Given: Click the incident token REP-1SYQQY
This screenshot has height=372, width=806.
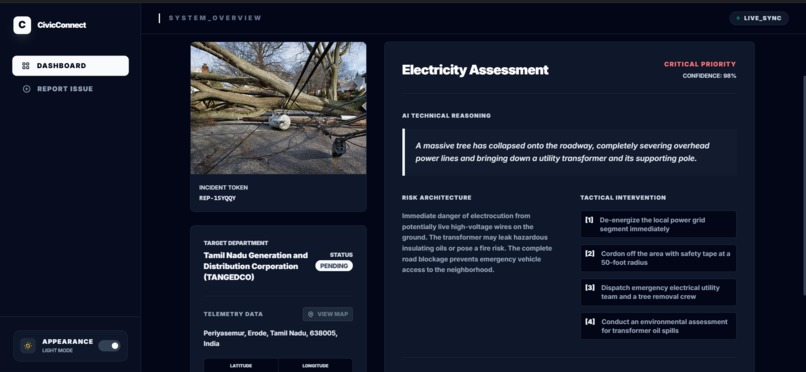Looking at the screenshot, I should coord(217,198).
